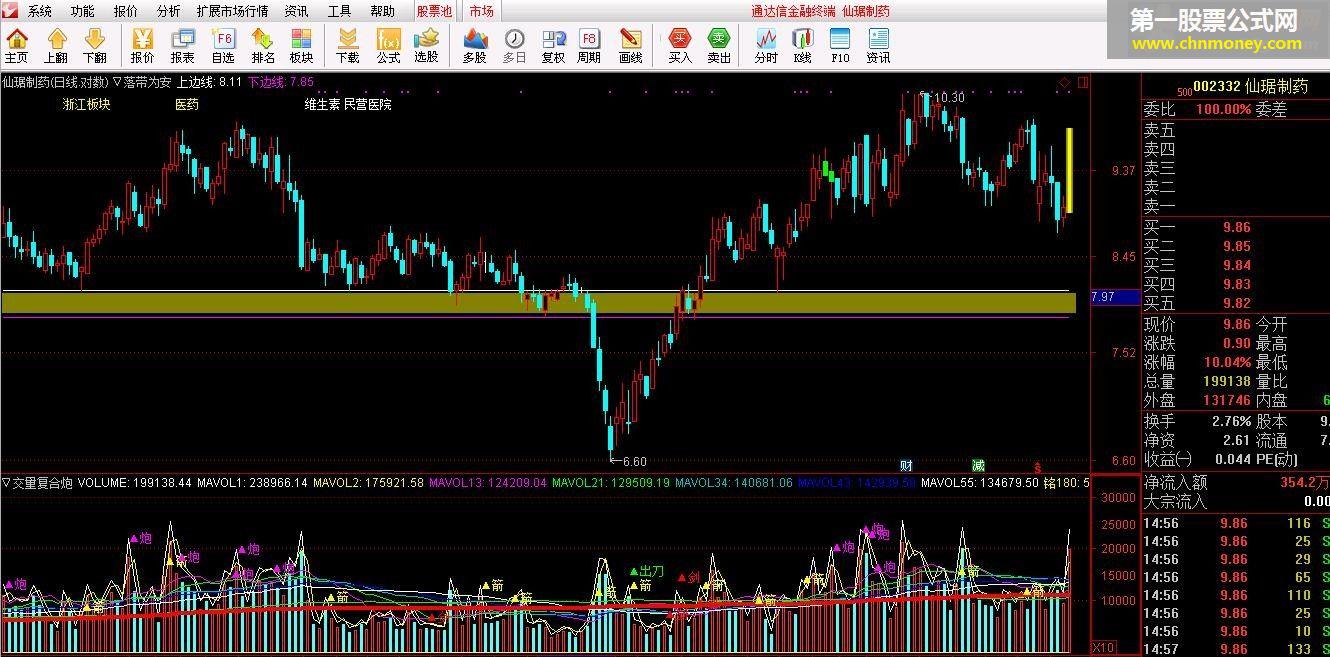Viewport: 1330px width, 657px height.
Task: Open the 分析 menu
Action: 168,11
